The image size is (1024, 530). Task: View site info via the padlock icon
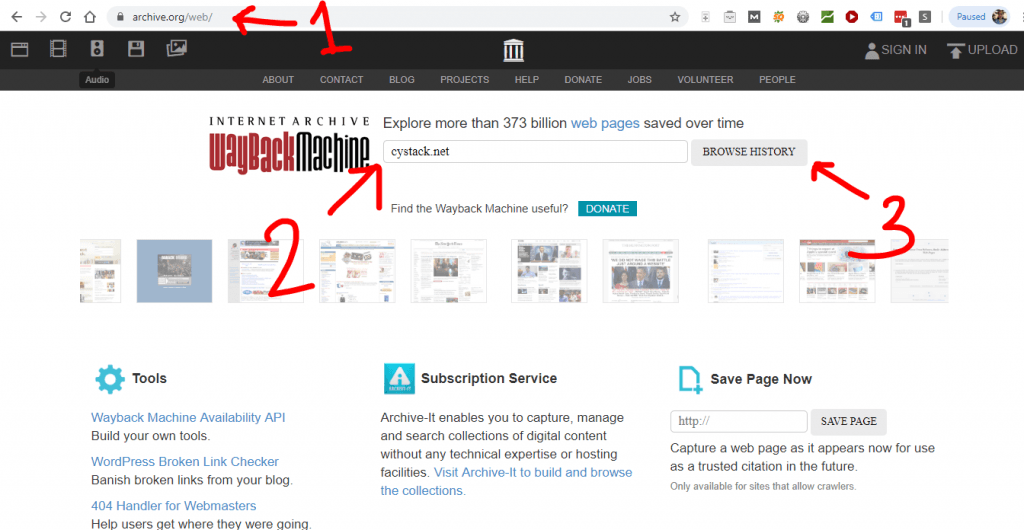click(120, 18)
